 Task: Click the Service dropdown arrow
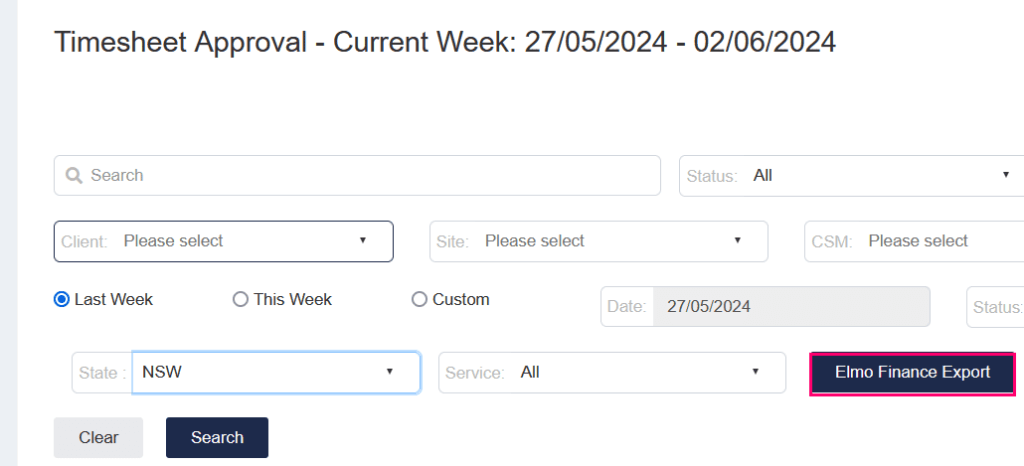pyautogui.click(x=755, y=372)
